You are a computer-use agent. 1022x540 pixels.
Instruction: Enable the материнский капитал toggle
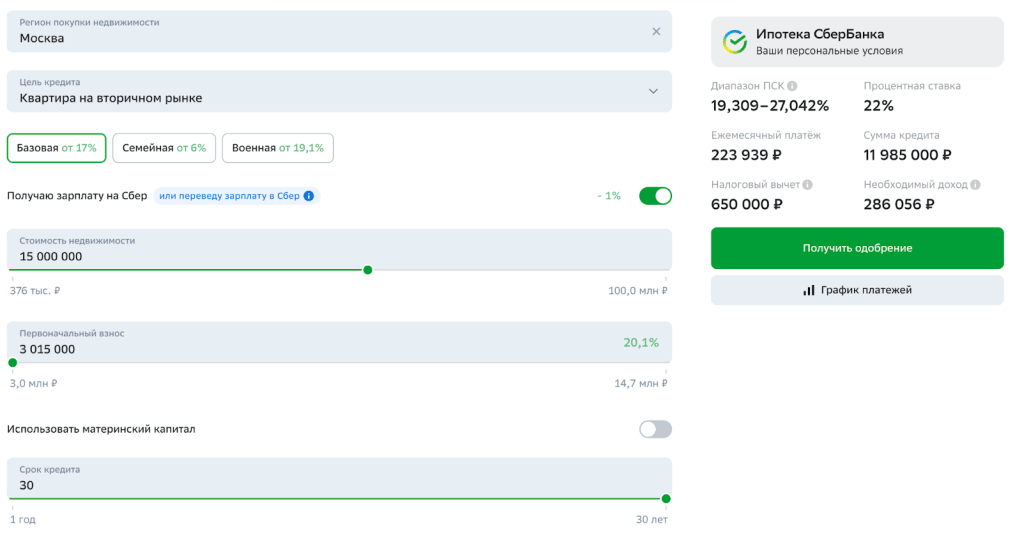pyautogui.click(x=655, y=429)
